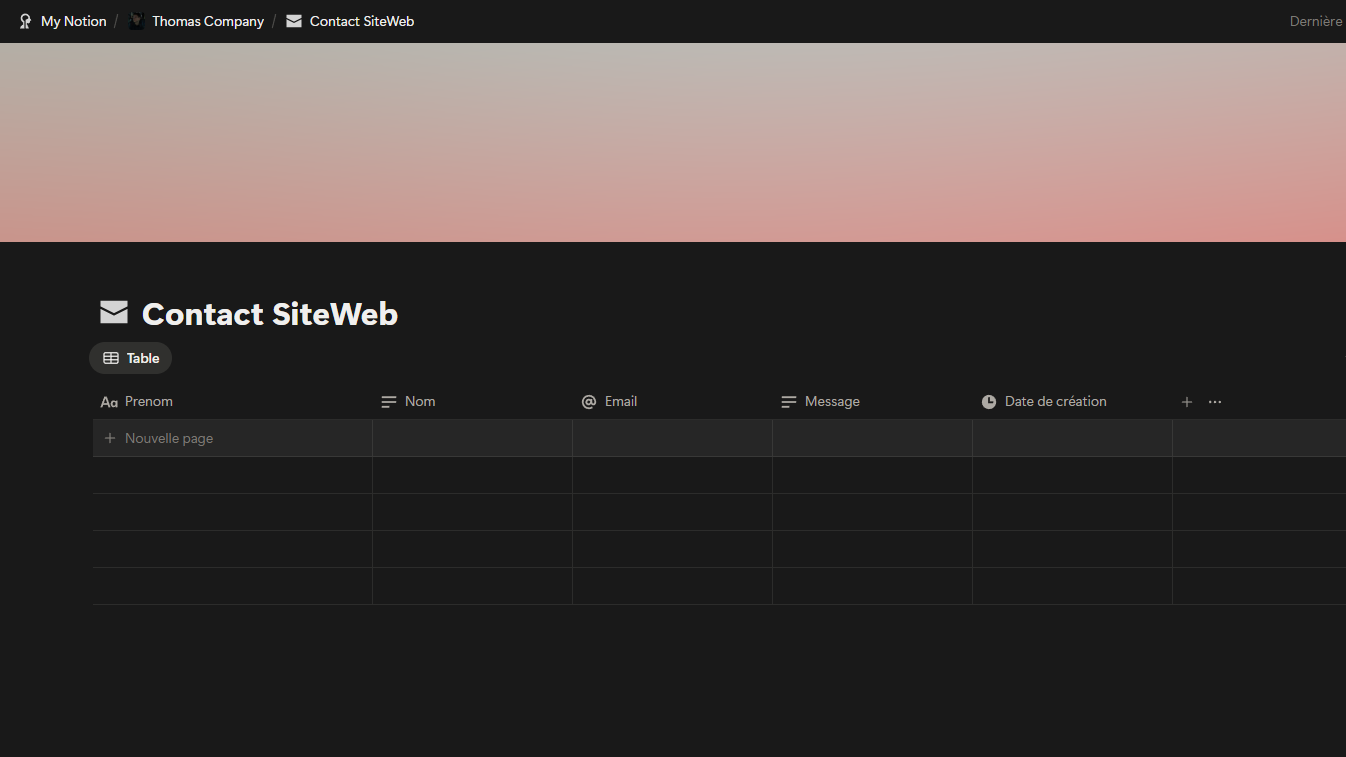Click the envelope icon in the breadcrumb
Image resolution: width=1346 pixels, height=757 pixels.
293,20
